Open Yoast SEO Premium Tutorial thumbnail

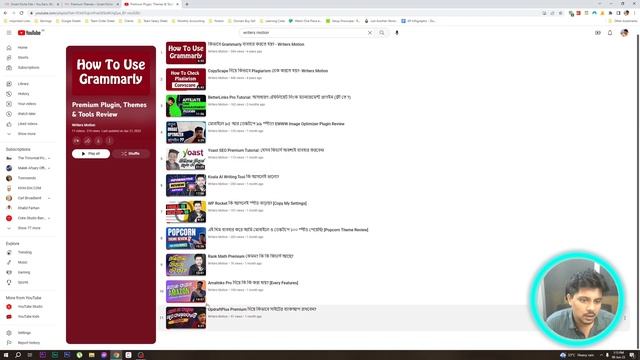[x=186, y=159]
